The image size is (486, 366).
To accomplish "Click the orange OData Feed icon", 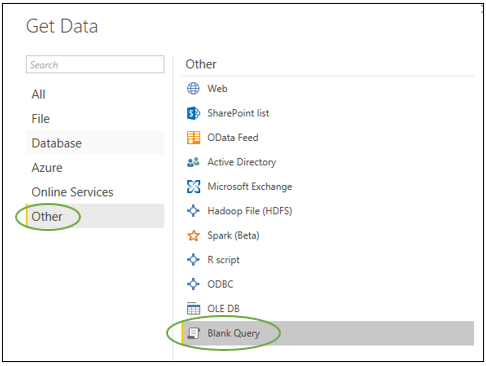I will [193, 138].
